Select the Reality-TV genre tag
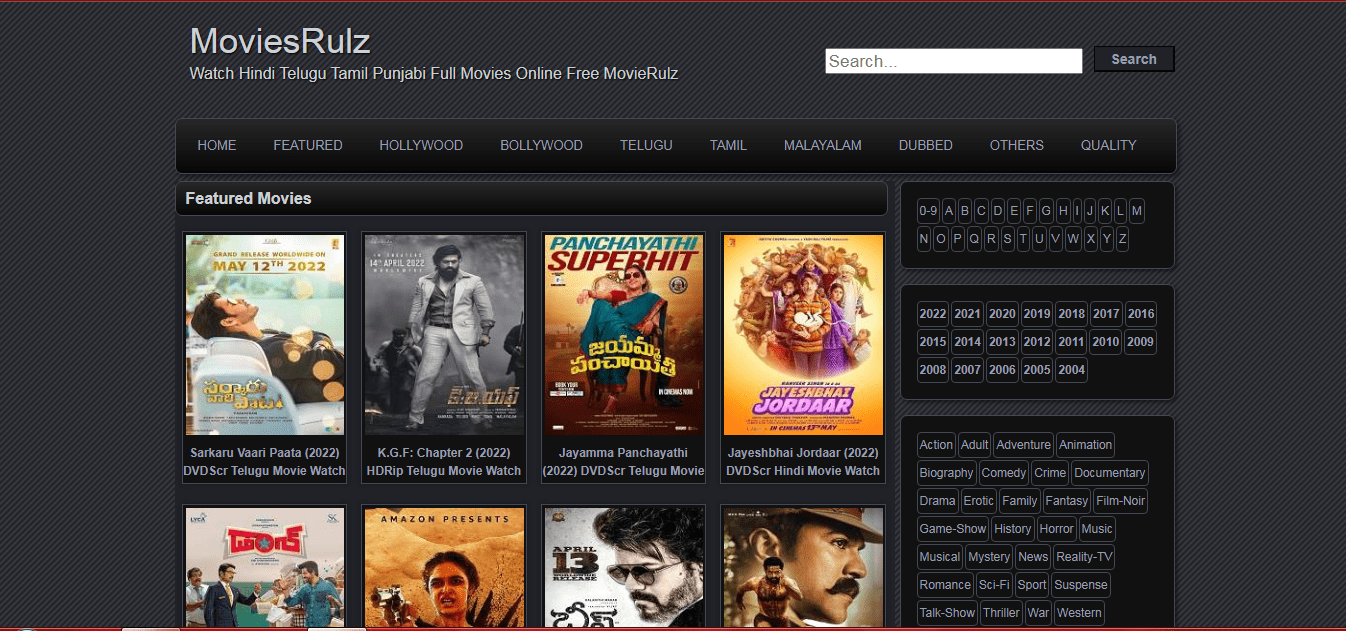The image size is (1346, 631). coord(1083,557)
